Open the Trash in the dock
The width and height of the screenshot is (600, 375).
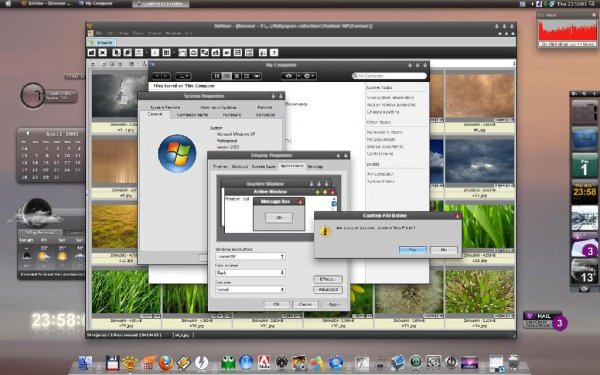(514, 362)
